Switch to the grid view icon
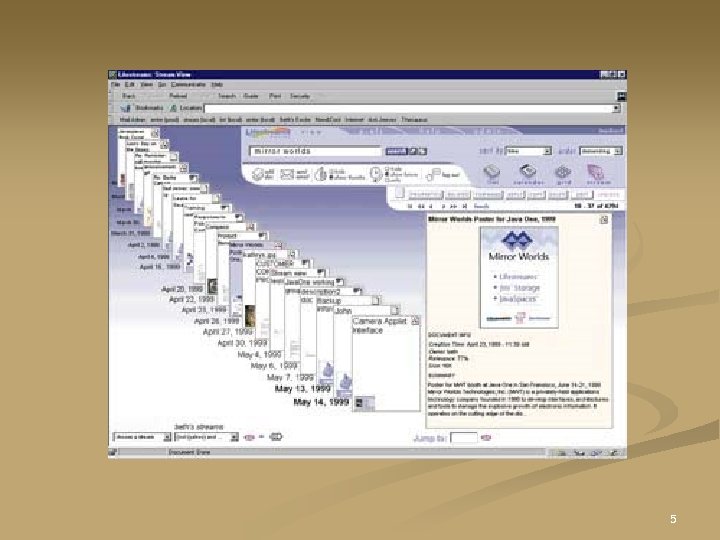Image resolution: width=720 pixels, height=540 pixels. [x=563, y=172]
